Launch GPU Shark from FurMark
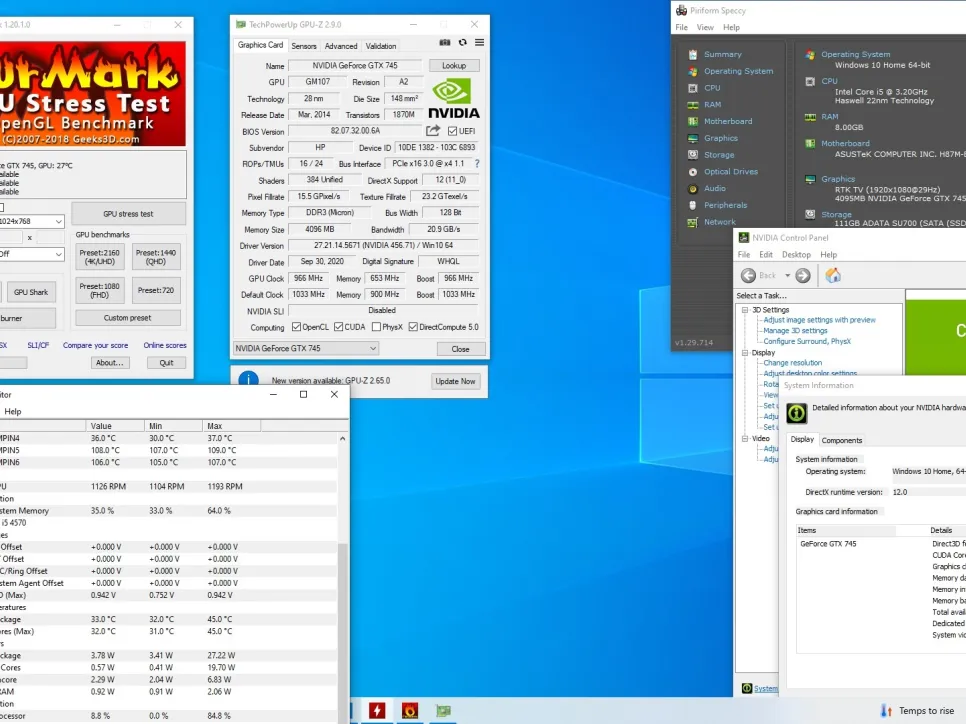Viewport: 966px width, 724px height. coord(31,292)
